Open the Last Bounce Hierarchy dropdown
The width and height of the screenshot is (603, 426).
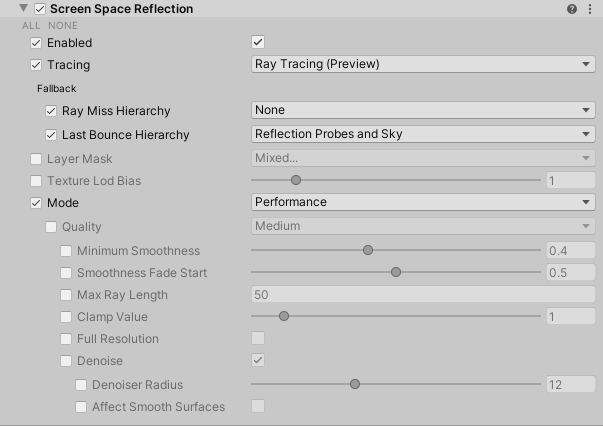(422, 134)
